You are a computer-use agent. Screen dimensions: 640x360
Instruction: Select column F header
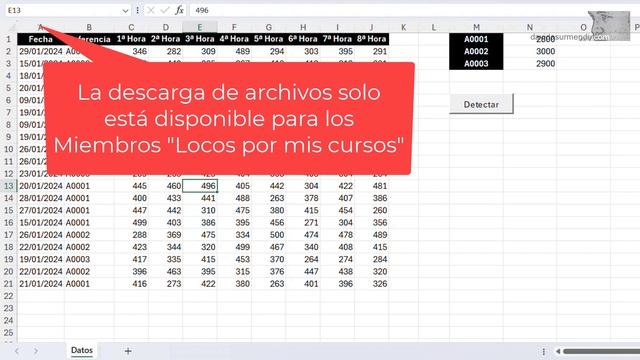(x=234, y=27)
